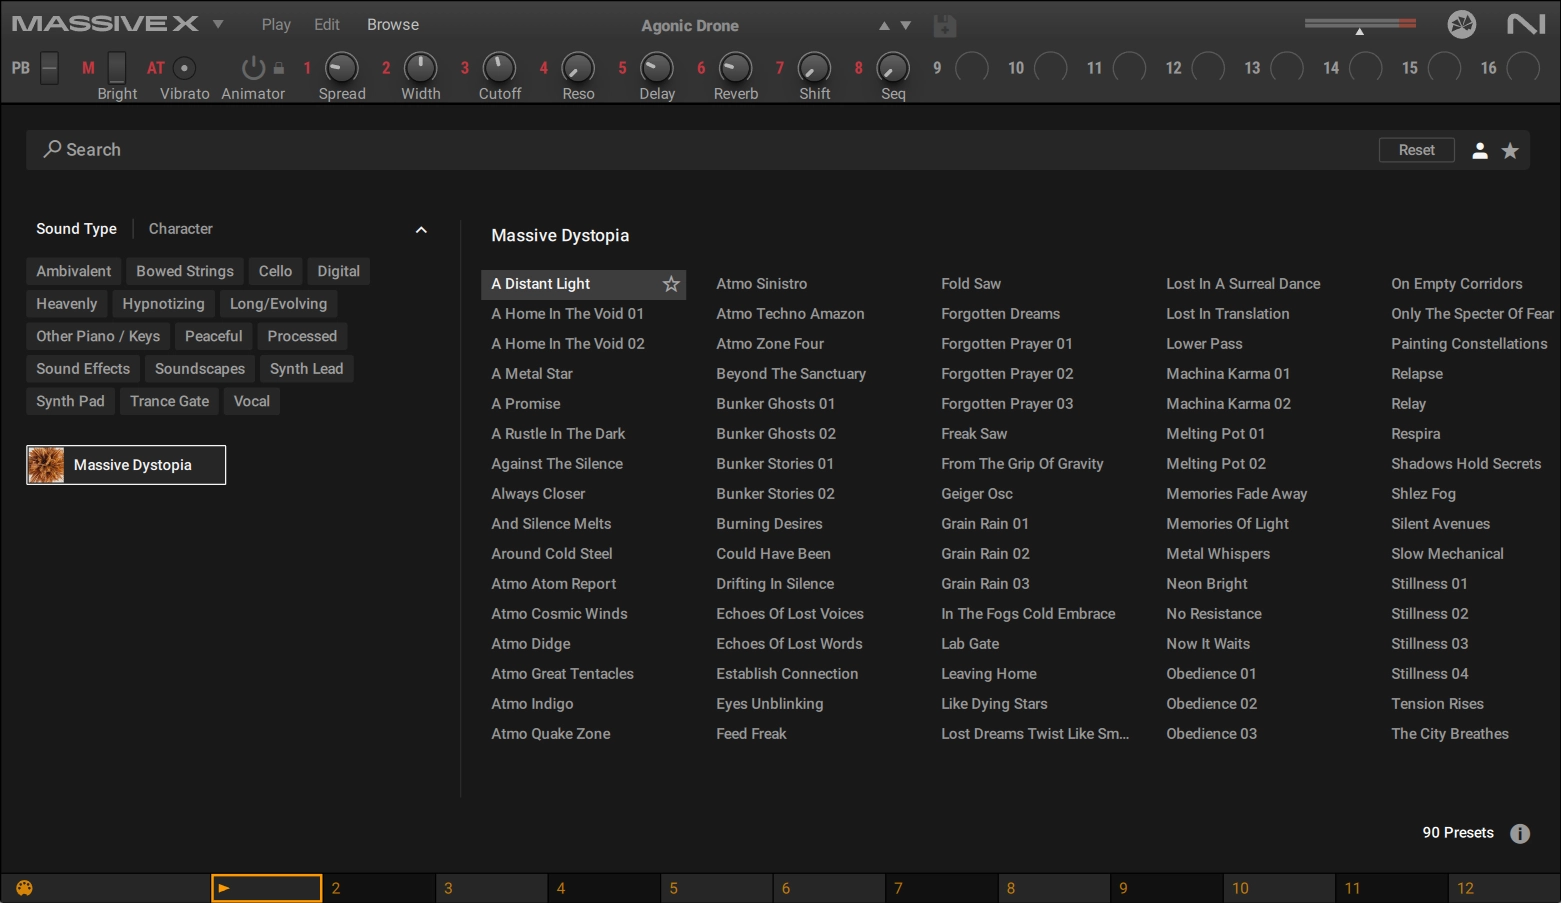Click the mod wheel Bright slider
Screen dimensions: 1561x903
[x=117, y=68]
